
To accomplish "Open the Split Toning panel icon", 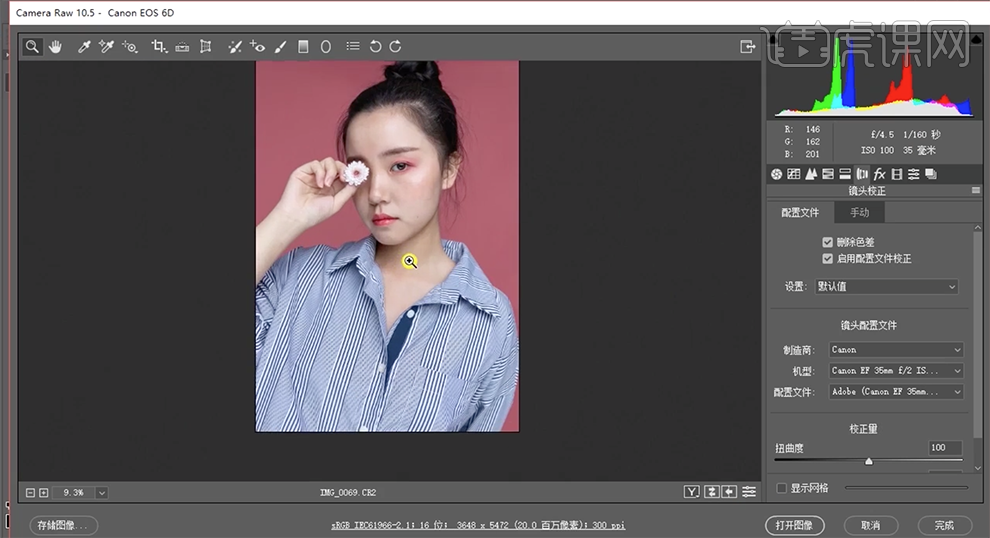I will point(845,174).
